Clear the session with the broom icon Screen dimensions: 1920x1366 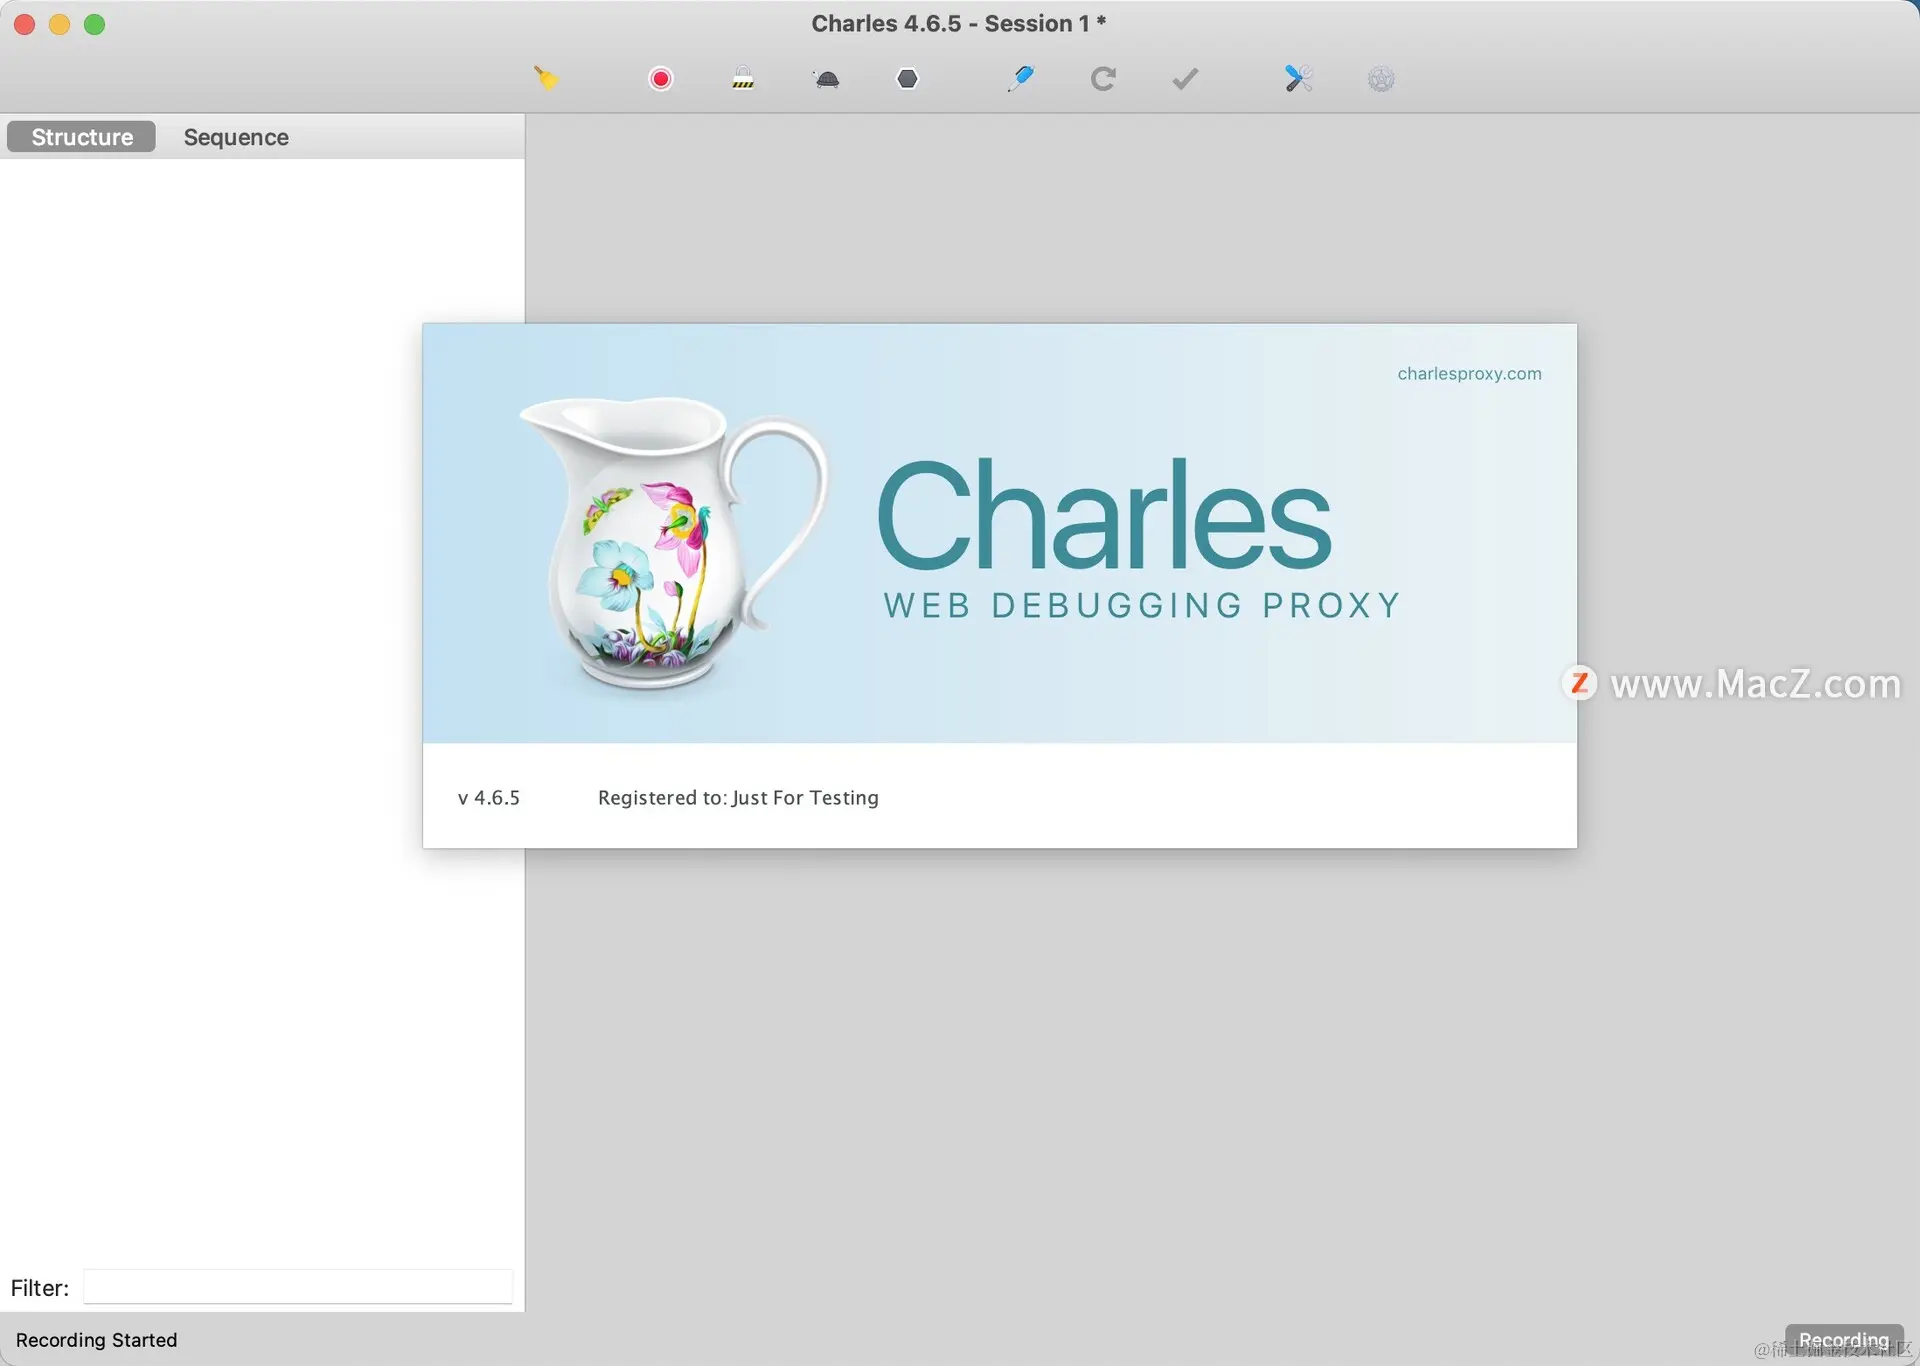545,78
